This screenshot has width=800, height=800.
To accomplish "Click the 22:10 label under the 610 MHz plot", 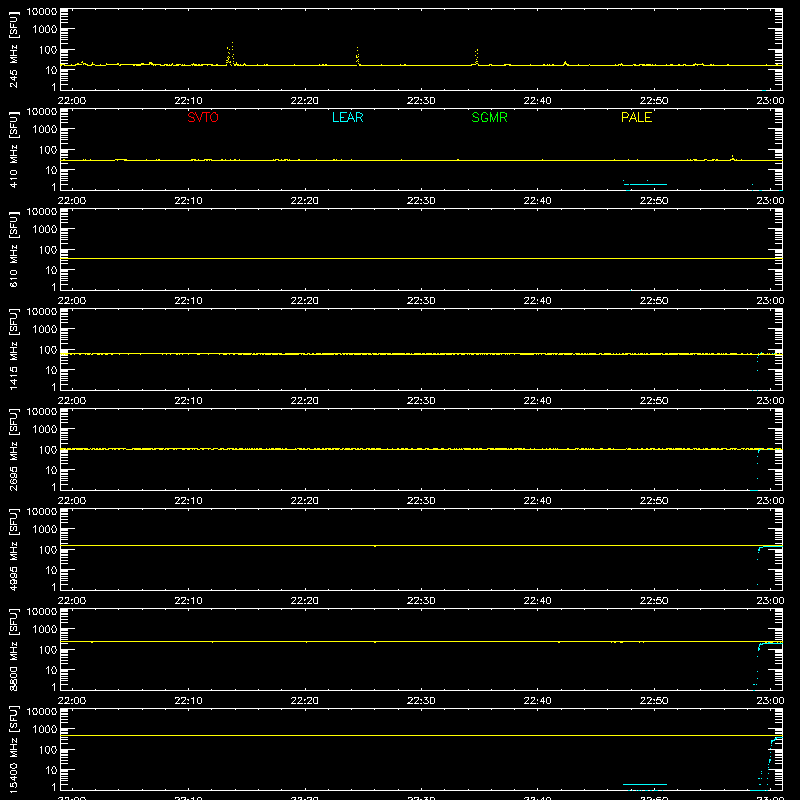I will point(188,301).
